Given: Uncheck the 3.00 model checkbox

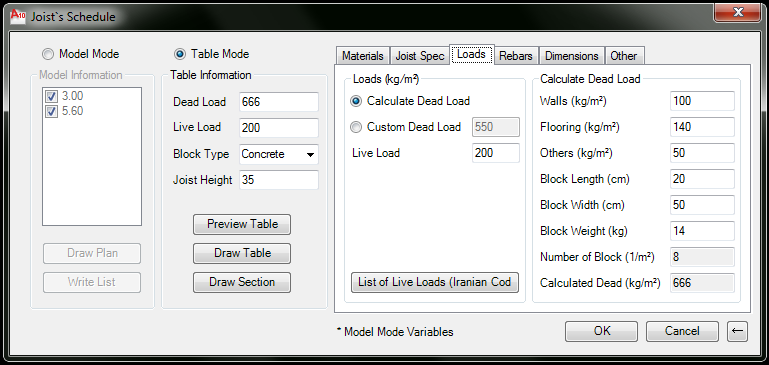Looking at the screenshot, I should [x=51, y=96].
